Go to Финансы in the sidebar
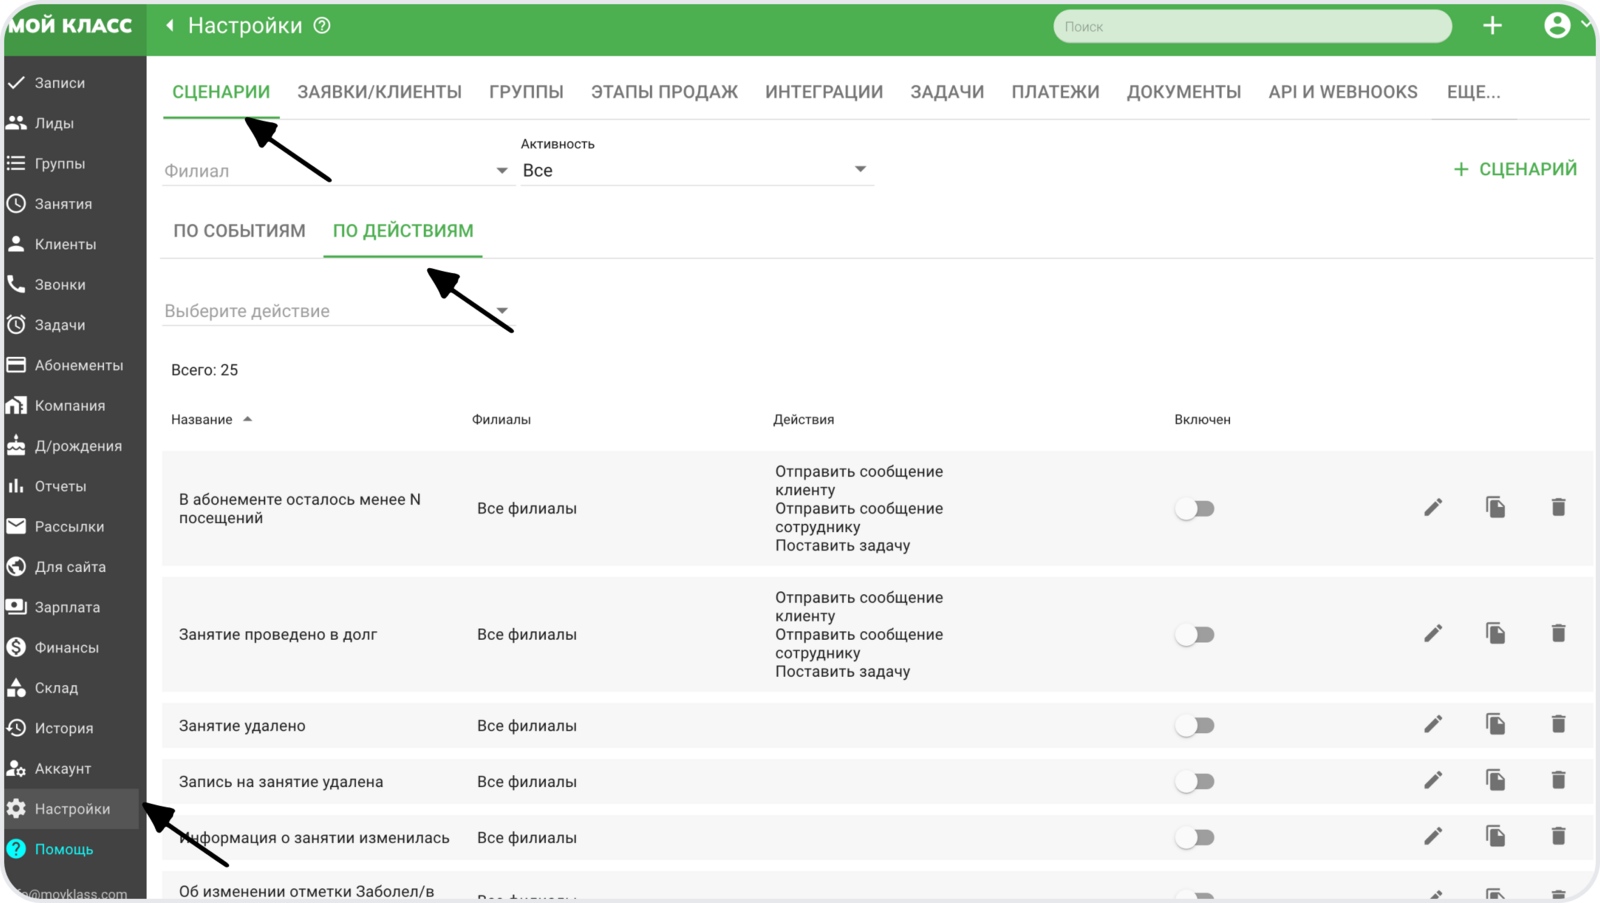This screenshot has height=903, width=1600. [x=66, y=647]
